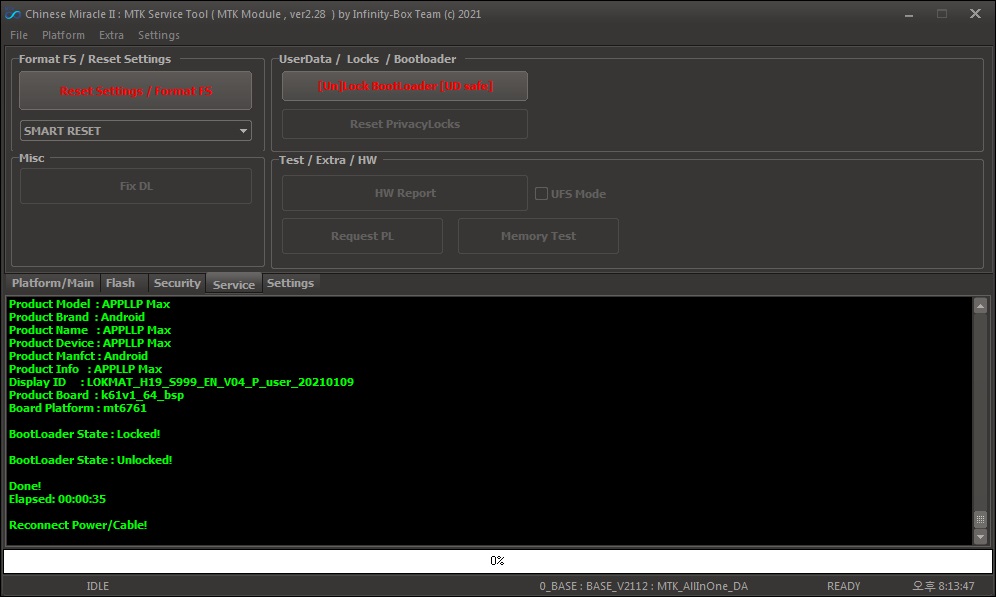Viewport: 996px width, 597px height.
Task: Enable the UFS Mode checkbox
Action: click(x=541, y=194)
